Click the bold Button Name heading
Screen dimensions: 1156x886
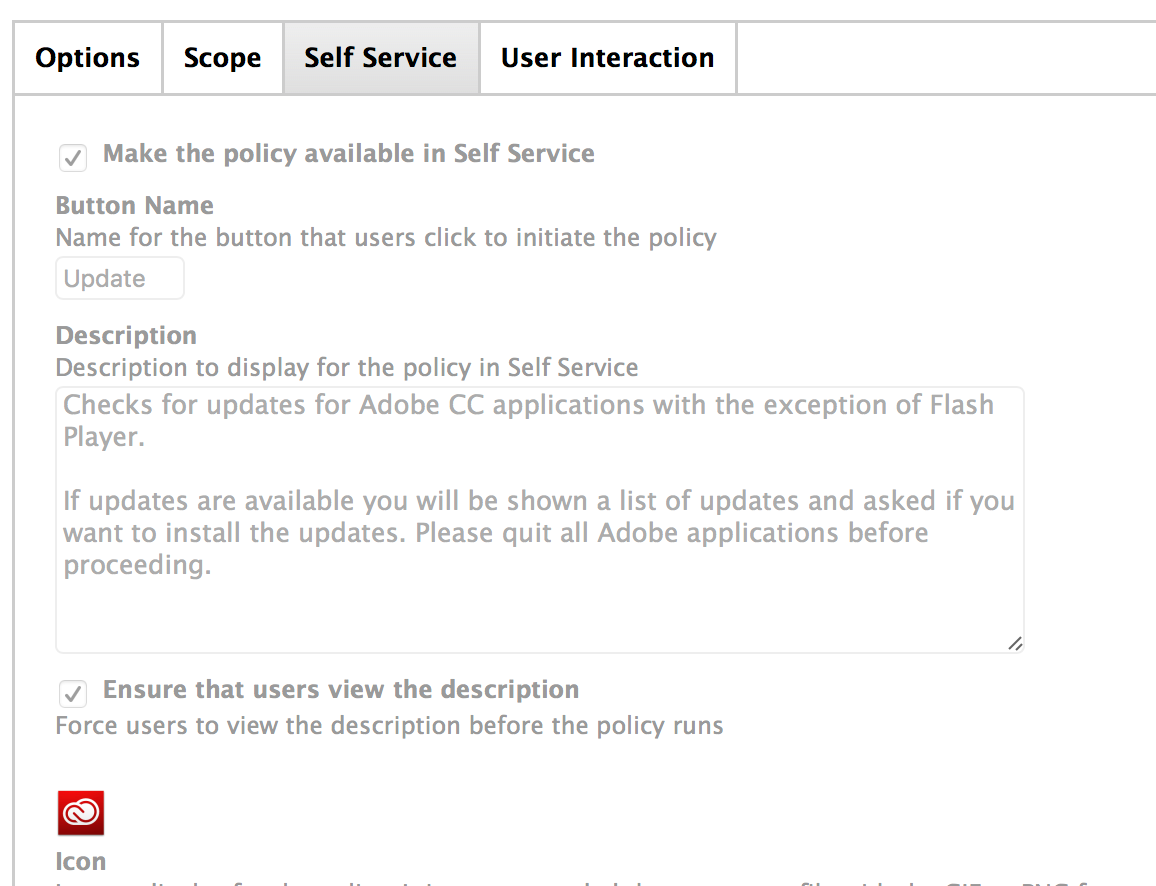click(134, 205)
